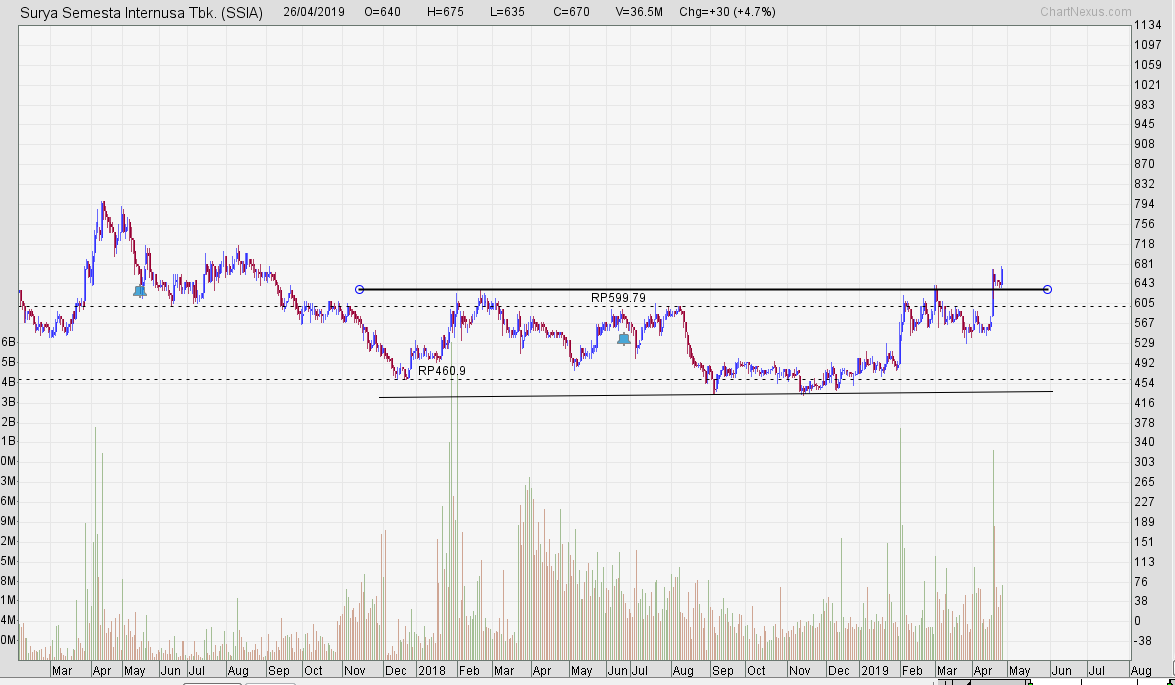Click the 605 price axis label
The height and width of the screenshot is (685, 1175).
pyautogui.click(x=1144, y=303)
